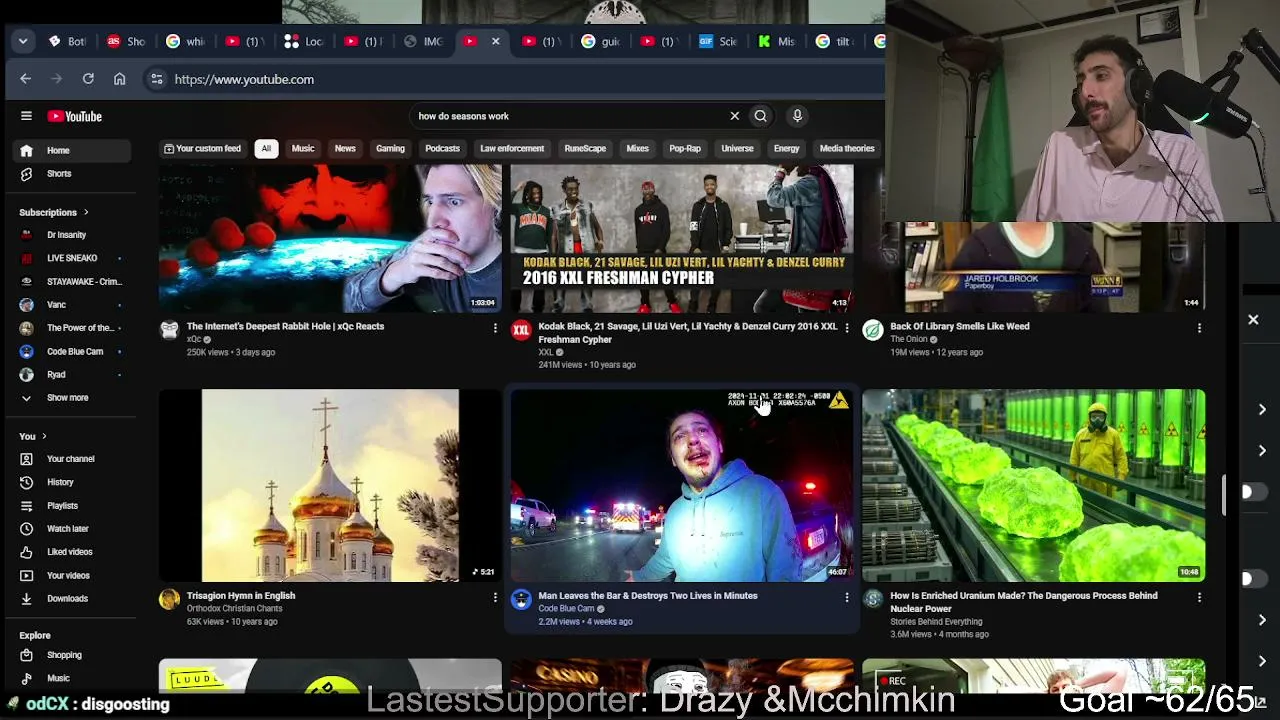Open the YouTube guide hamburger menu
The width and height of the screenshot is (1280, 720).
tap(26, 116)
